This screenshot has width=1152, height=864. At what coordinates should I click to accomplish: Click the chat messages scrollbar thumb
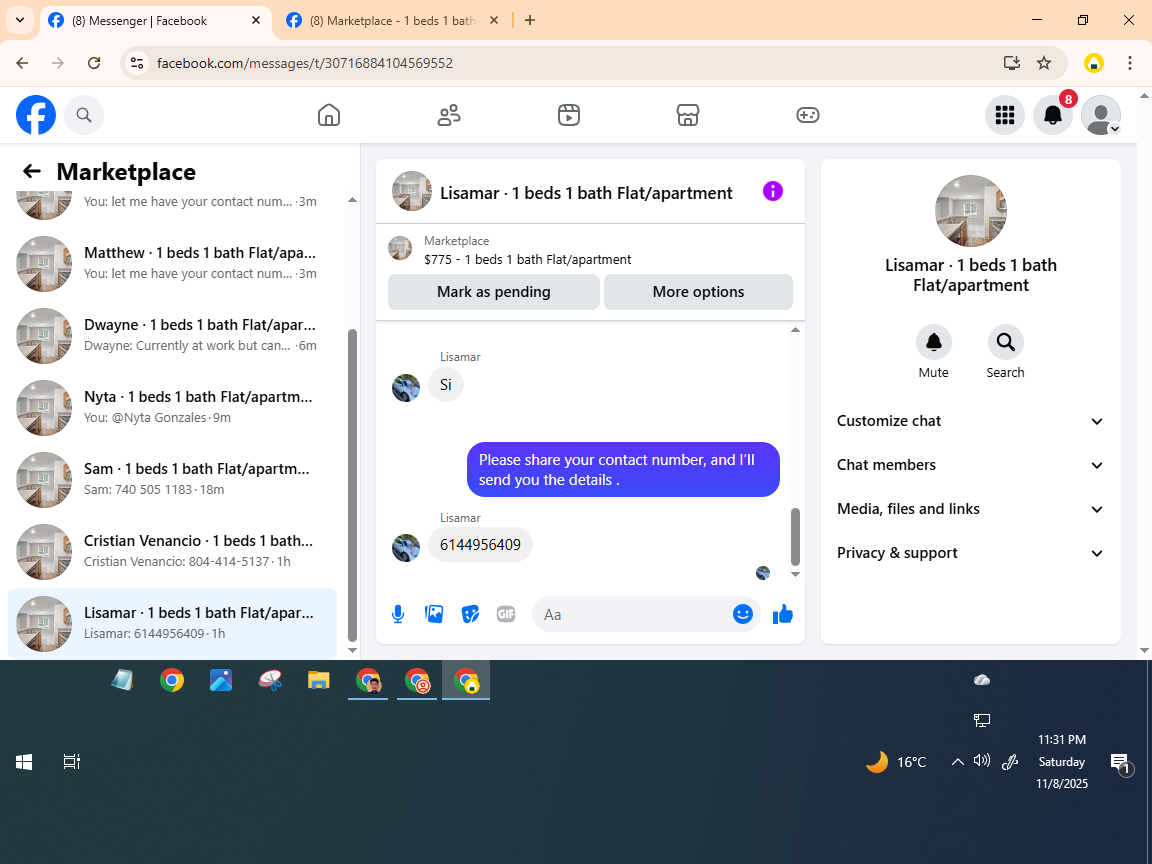795,535
